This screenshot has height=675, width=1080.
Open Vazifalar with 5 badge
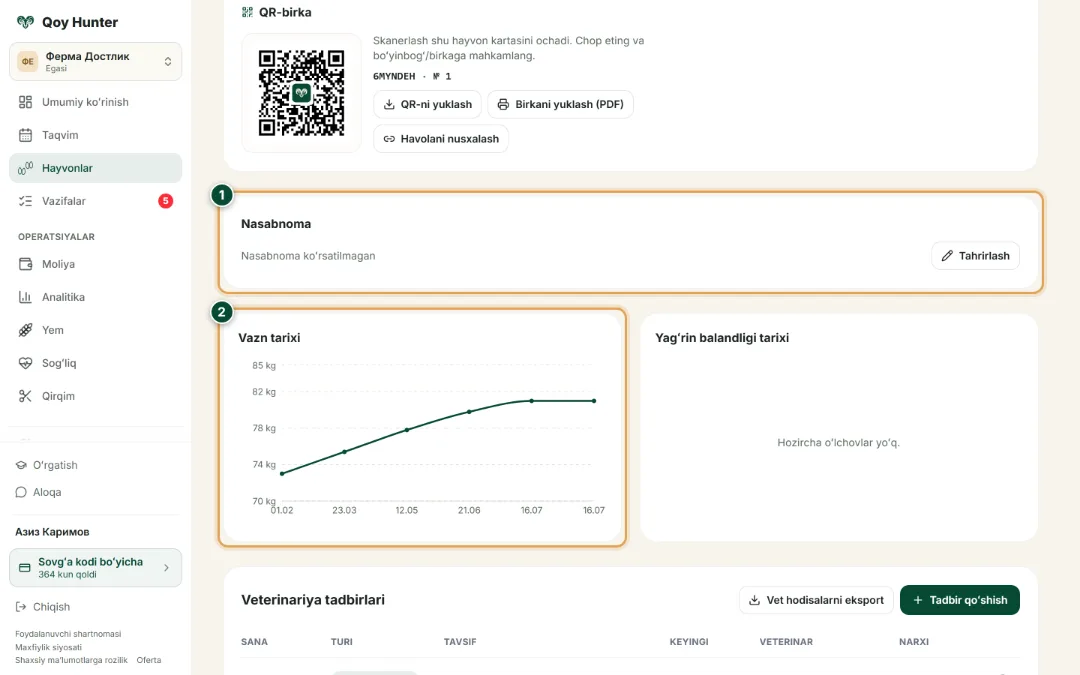[x=96, y=201]
